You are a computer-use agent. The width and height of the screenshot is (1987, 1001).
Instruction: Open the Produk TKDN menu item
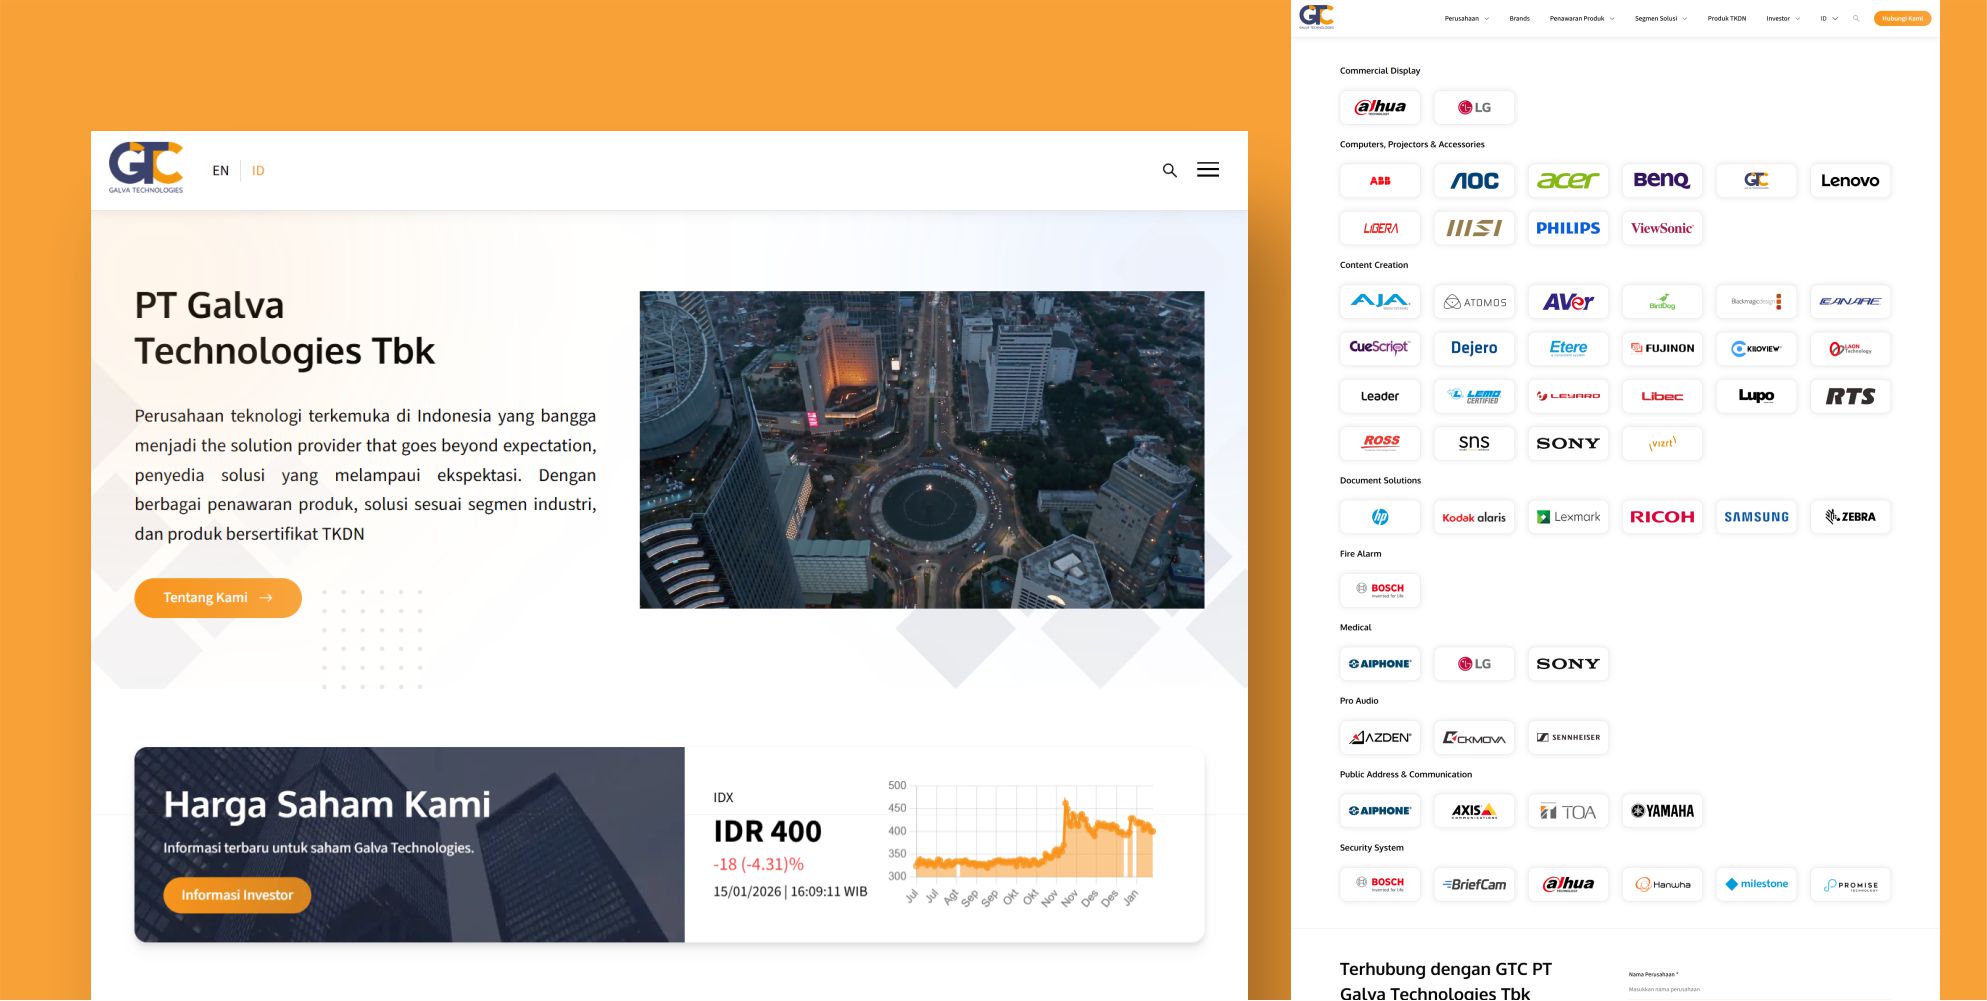pyautogui.click(x=1726, y=19)
